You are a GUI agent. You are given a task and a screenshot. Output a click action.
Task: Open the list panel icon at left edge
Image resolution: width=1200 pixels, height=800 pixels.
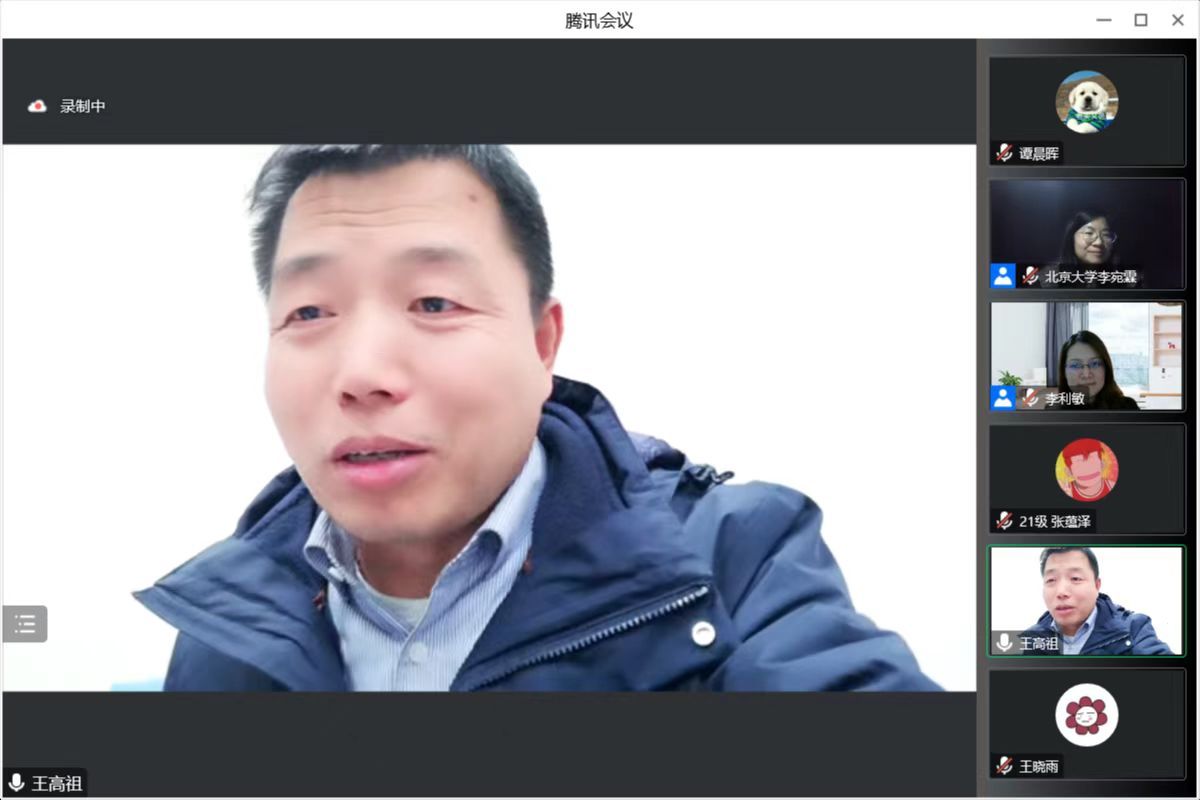pos(25,624)
